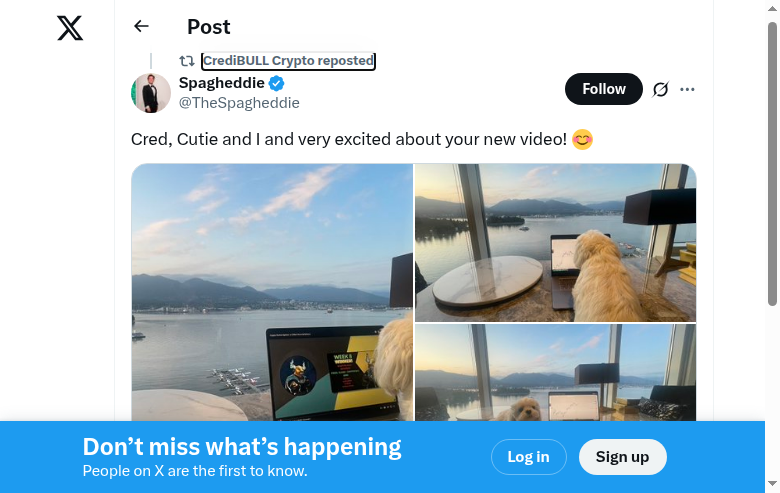Open Grok actions icon beside Follow
The width and height of the screenshot is (780, 493).
click(660, 89)
